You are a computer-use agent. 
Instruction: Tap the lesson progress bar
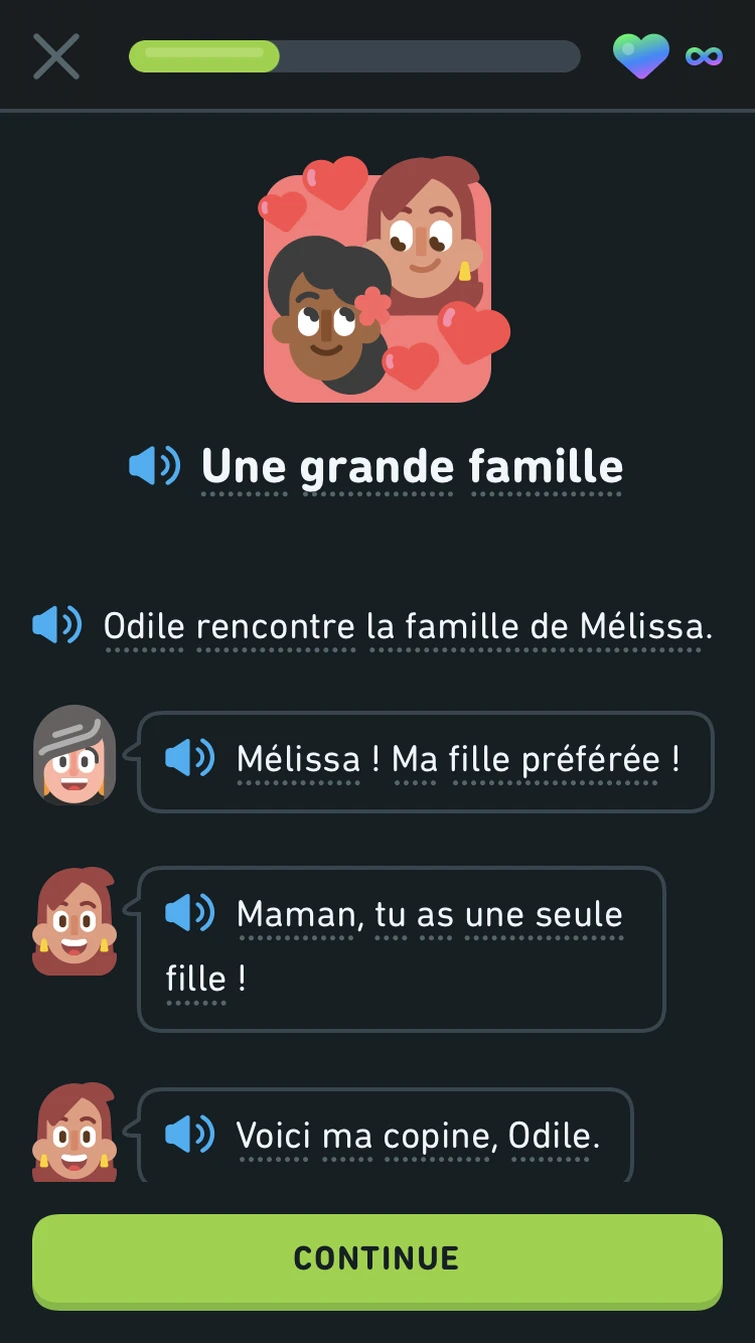coord(355,56)
